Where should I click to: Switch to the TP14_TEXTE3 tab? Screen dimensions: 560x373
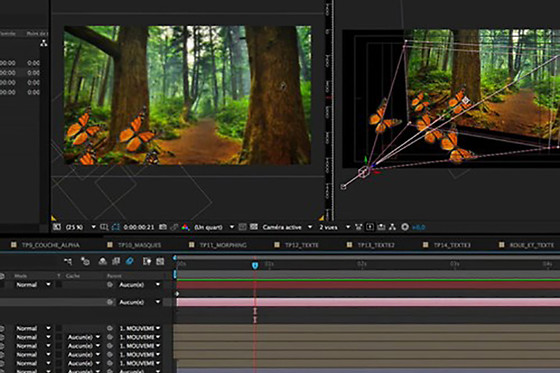click(x=452, y=245)
